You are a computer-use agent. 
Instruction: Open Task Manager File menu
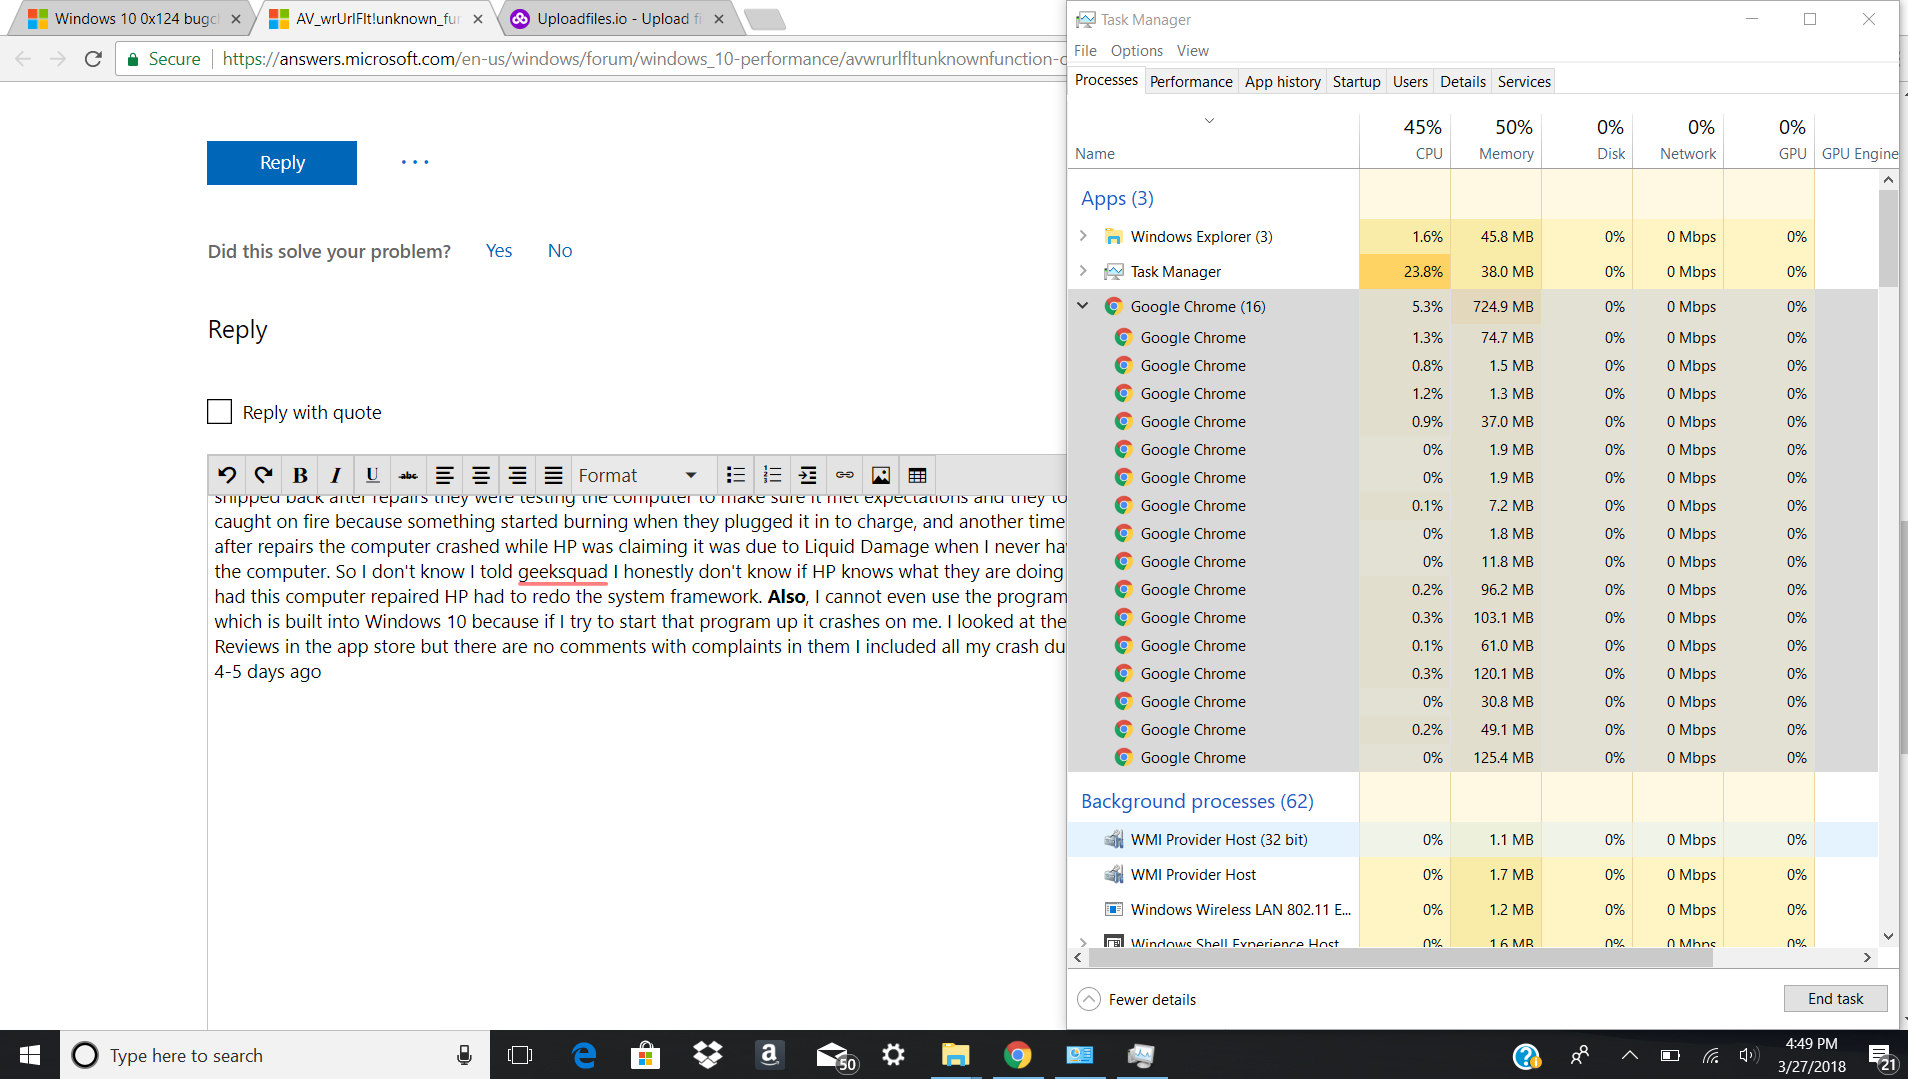click(x=1085, y=51)
